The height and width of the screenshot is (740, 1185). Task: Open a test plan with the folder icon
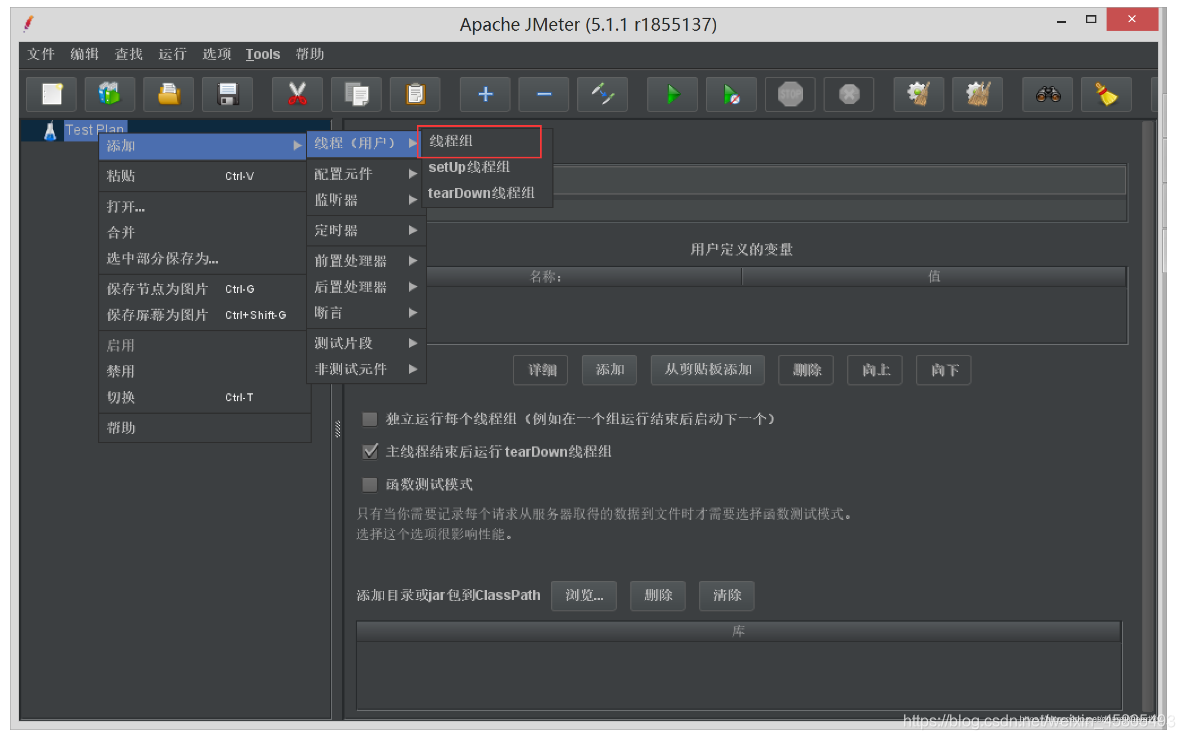(168, 93)
